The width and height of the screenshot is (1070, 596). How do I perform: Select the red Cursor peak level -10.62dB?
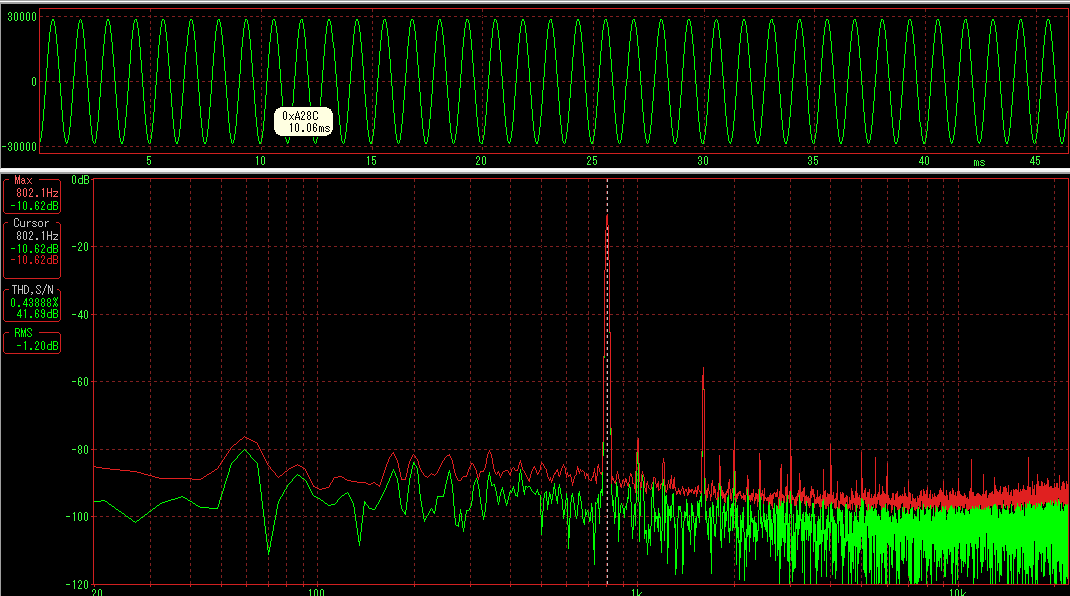[34, 260]
